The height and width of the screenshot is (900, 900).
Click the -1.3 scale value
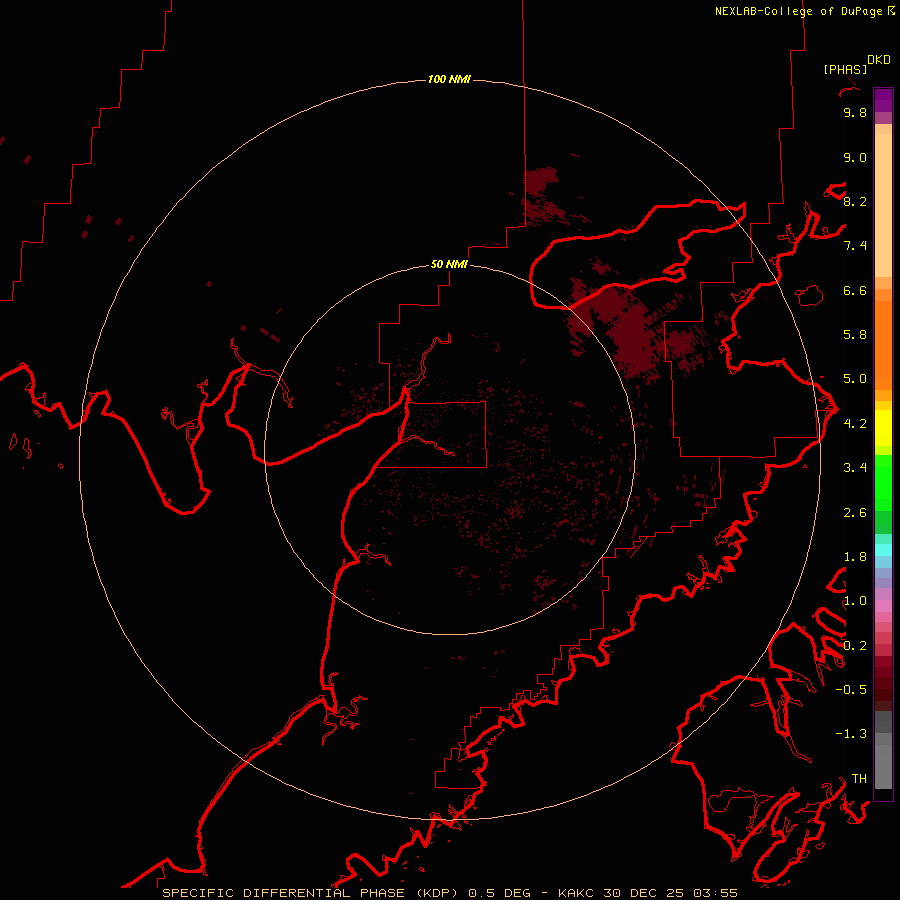[x=851, y=734]
